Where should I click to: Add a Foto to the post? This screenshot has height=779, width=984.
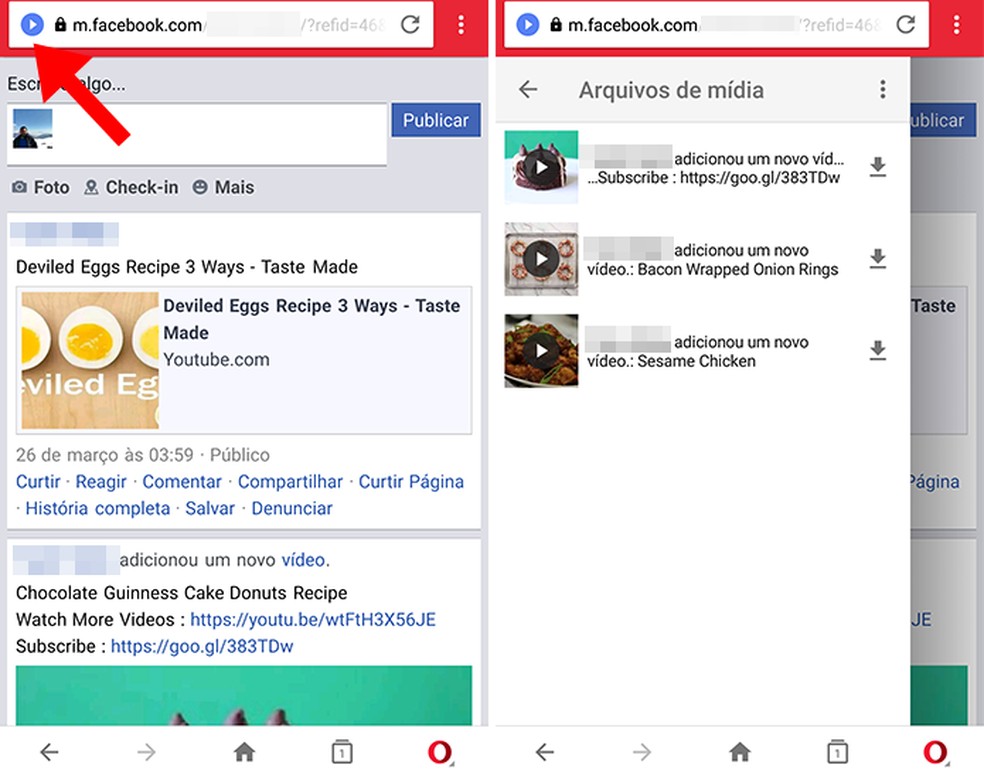click(x=41, y=187)
